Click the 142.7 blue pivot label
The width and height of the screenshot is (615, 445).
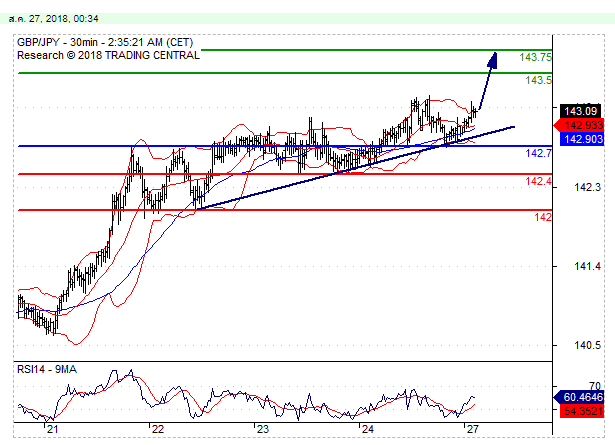pyautogui.click(x=538, y=153)
